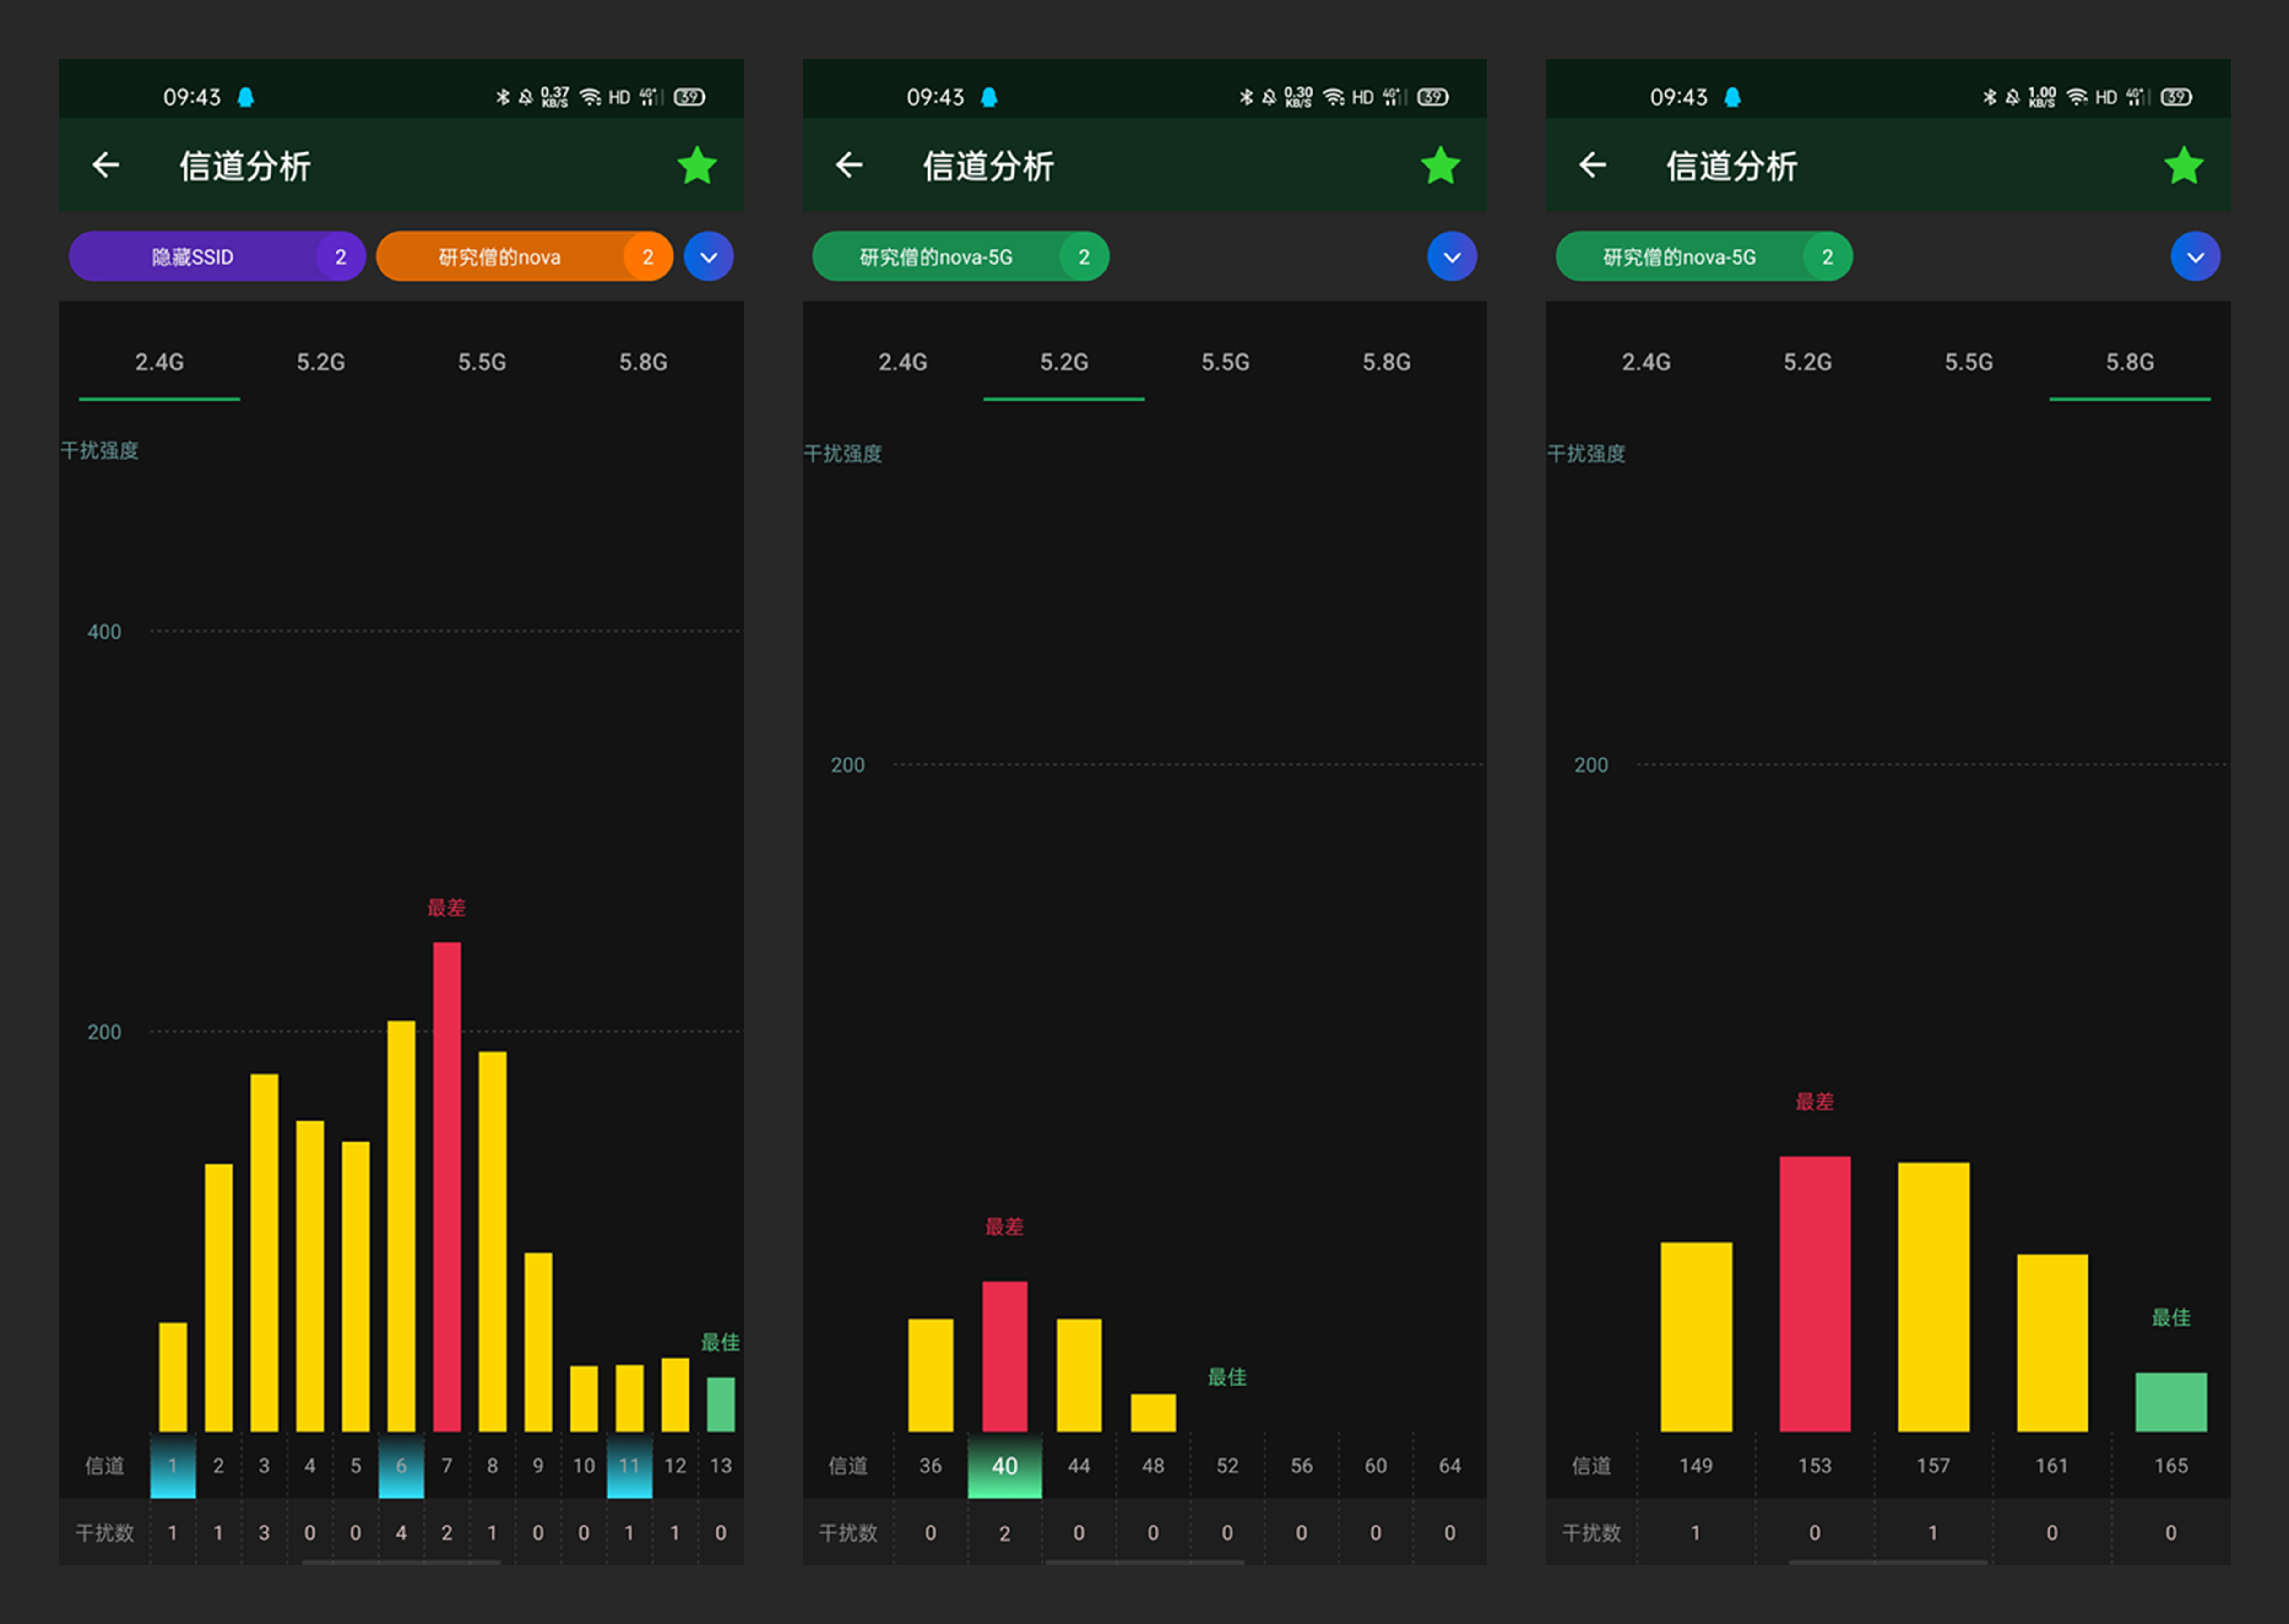
Task: Tap the back arrow on the middle screen
Action: coord(849,165)
